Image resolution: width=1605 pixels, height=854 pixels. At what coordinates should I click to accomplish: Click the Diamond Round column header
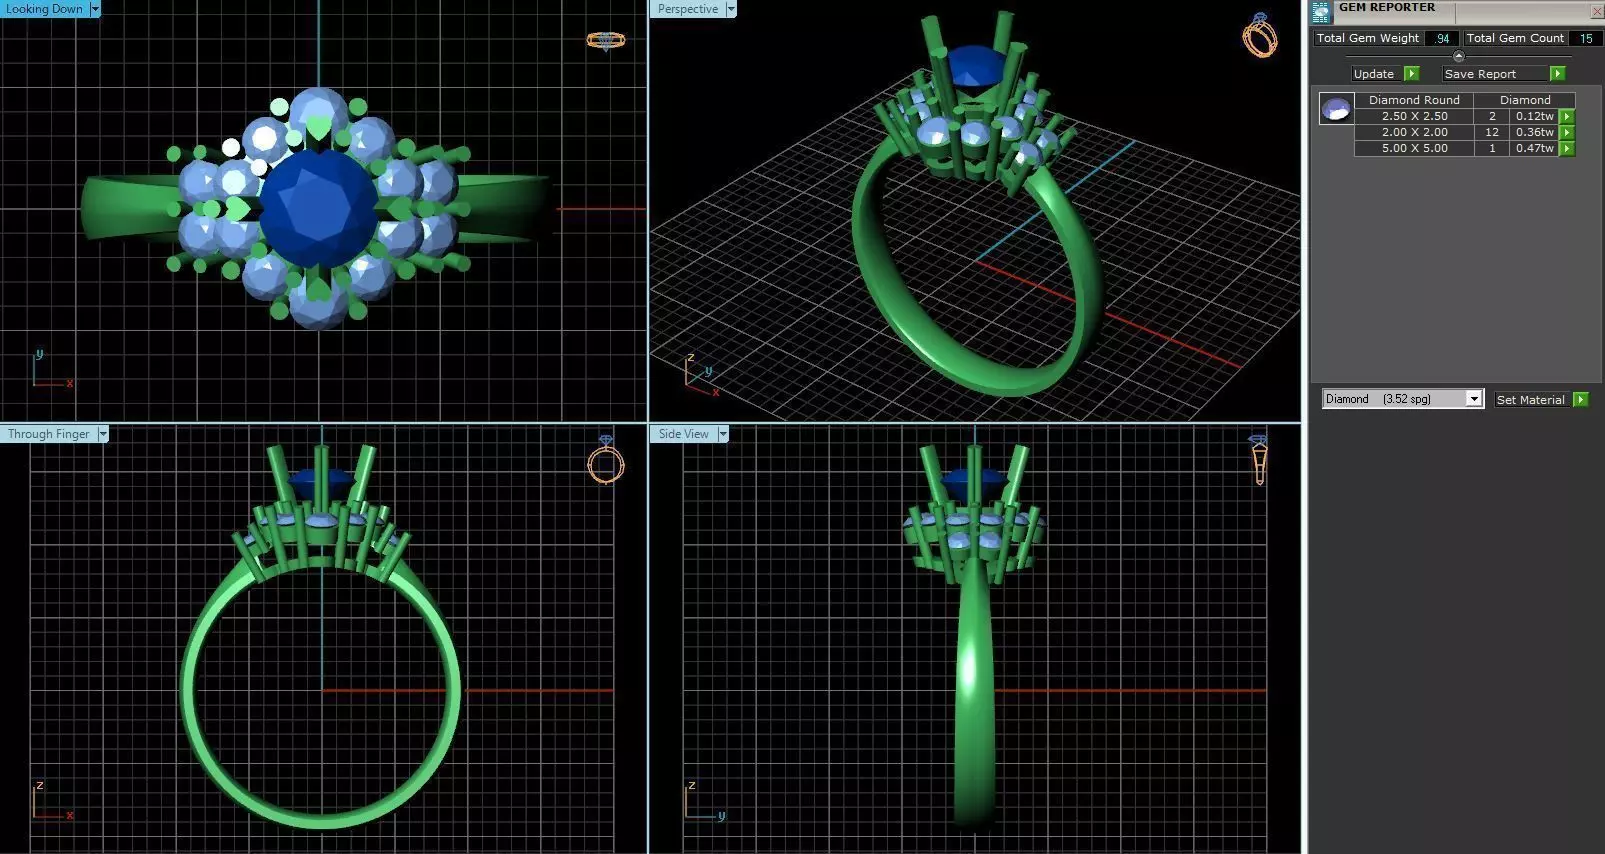(x=1414, y=100)
